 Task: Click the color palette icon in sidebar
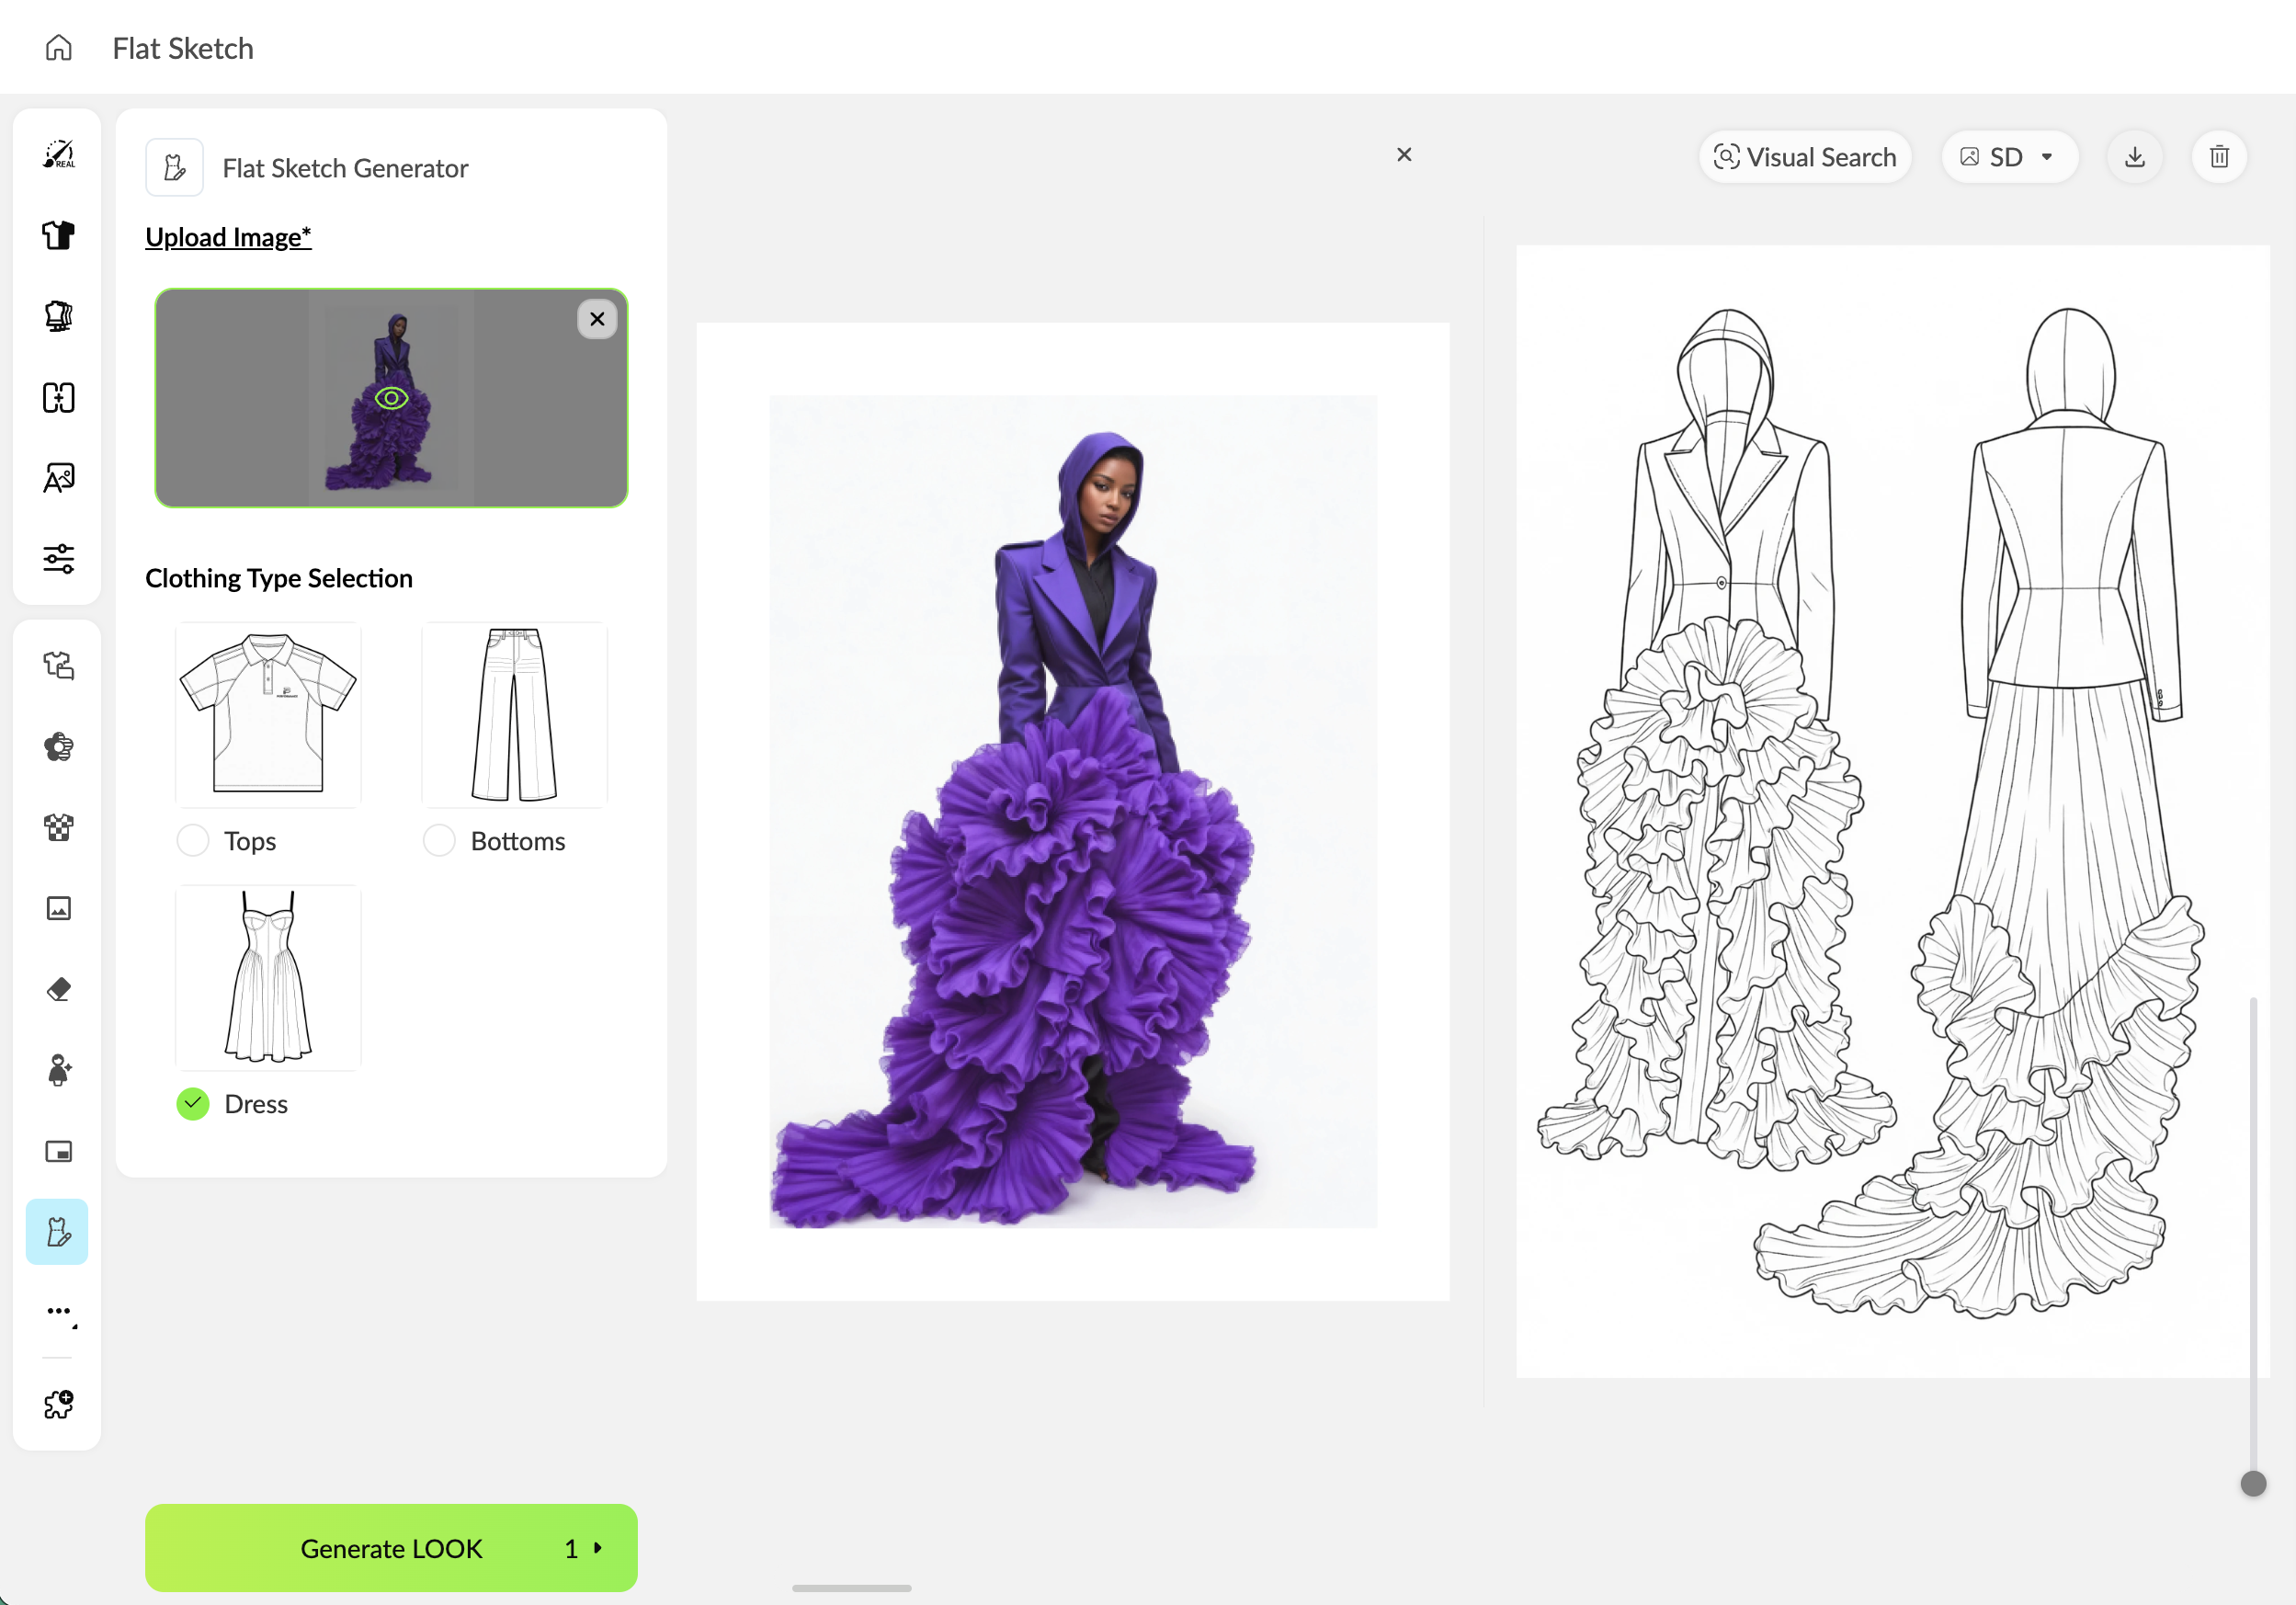tap(58, 747)
